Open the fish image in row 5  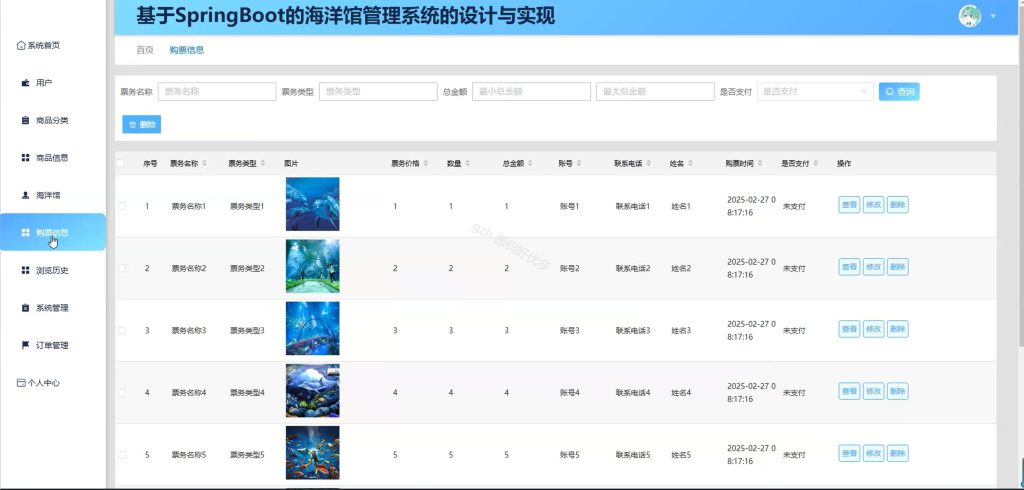click(x=312, y=453)
